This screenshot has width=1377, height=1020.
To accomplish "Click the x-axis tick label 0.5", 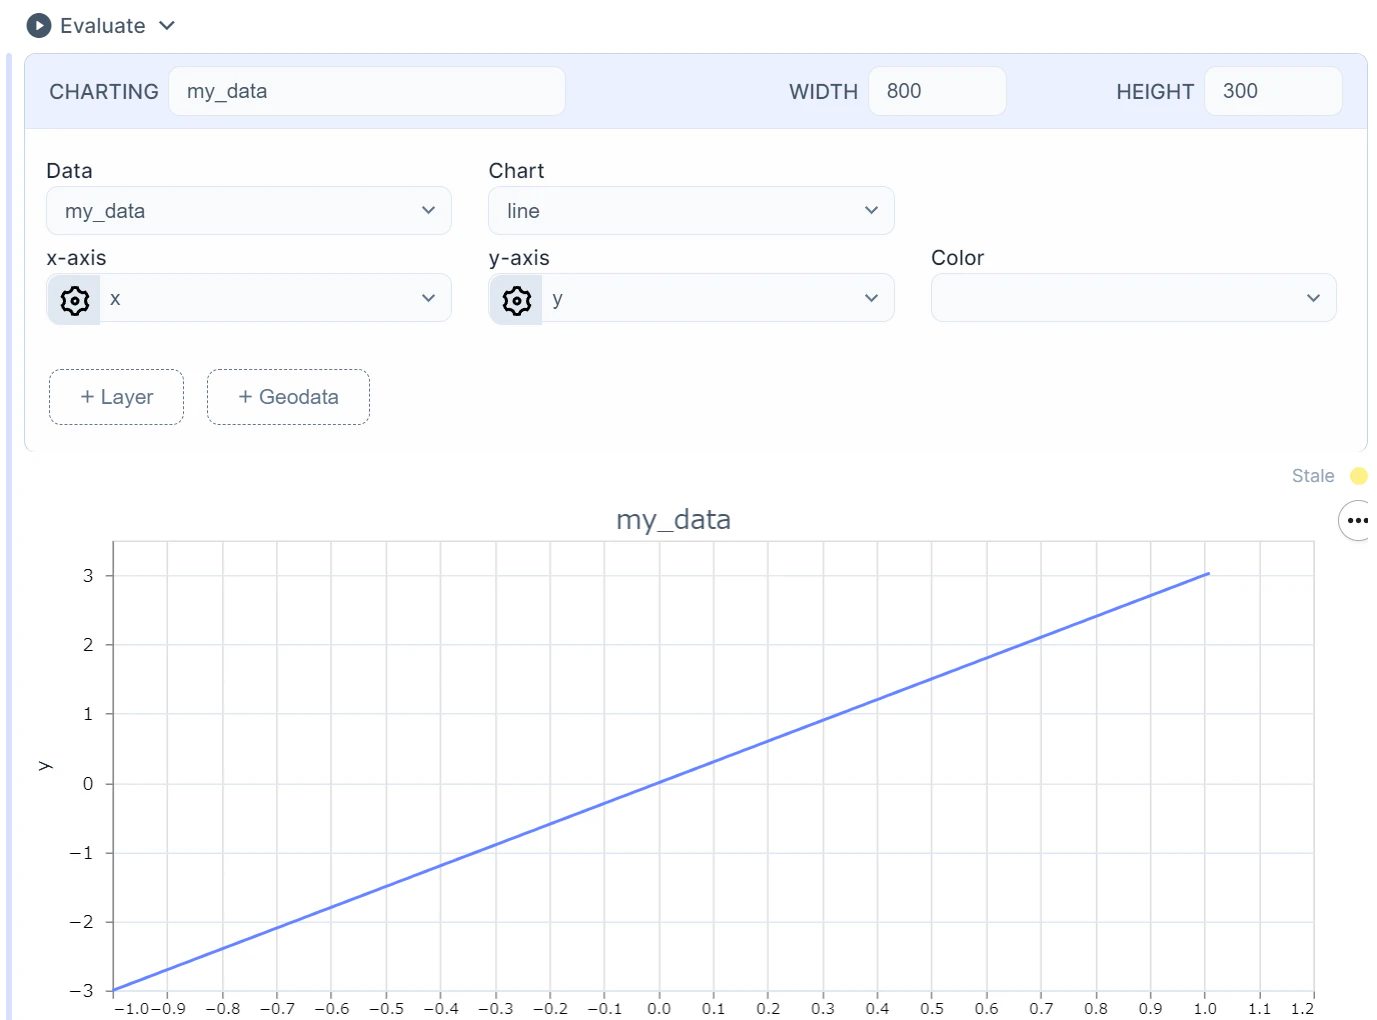I will coord(932,1008).
